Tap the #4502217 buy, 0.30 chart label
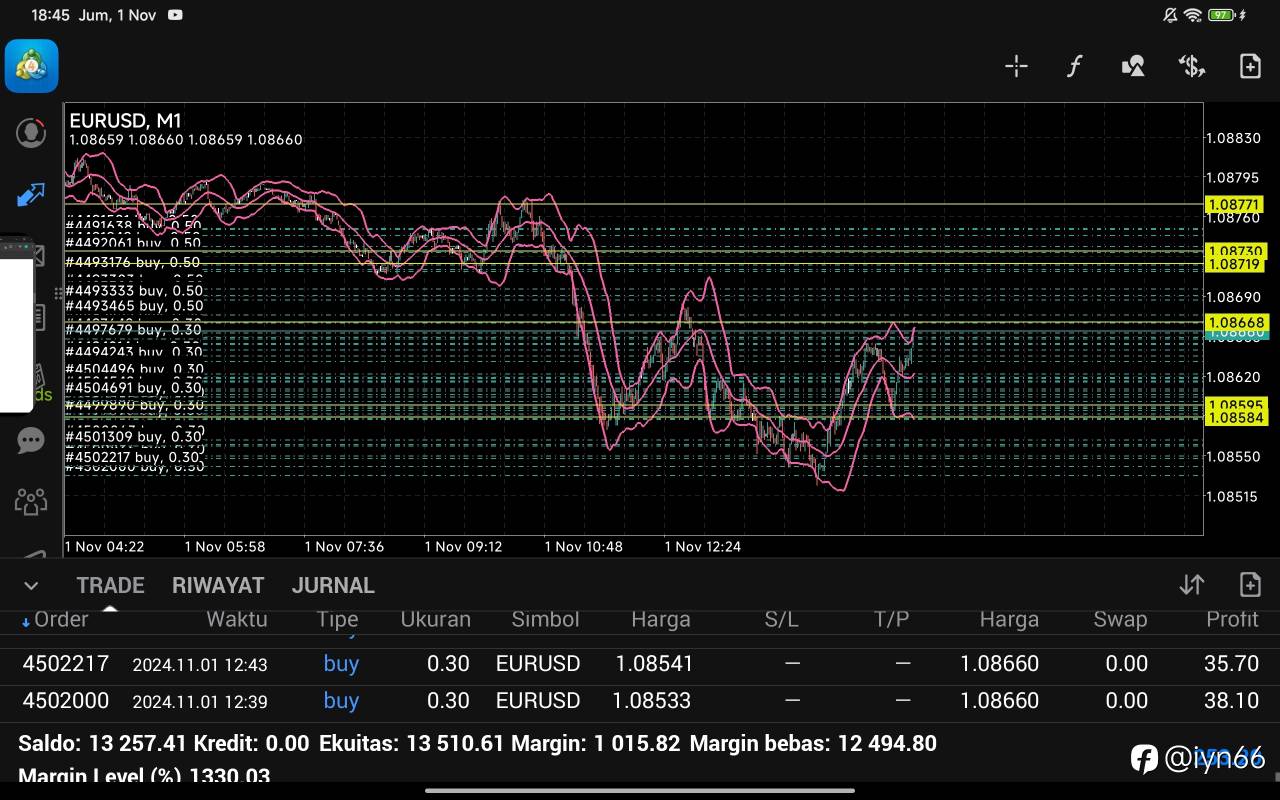 (x=133, y=458)
